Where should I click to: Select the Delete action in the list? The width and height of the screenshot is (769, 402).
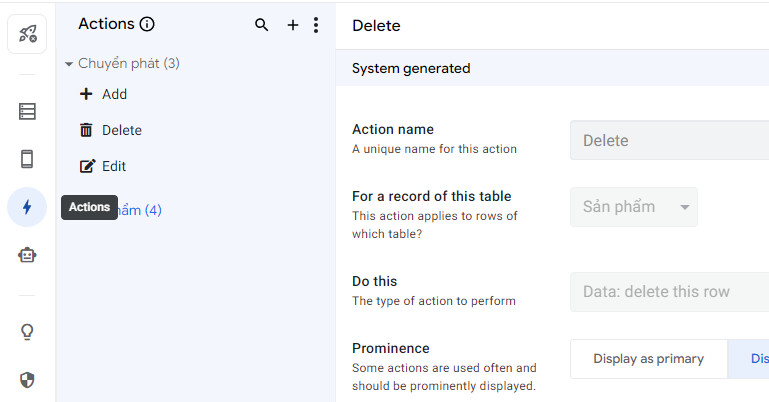(121, 130)
